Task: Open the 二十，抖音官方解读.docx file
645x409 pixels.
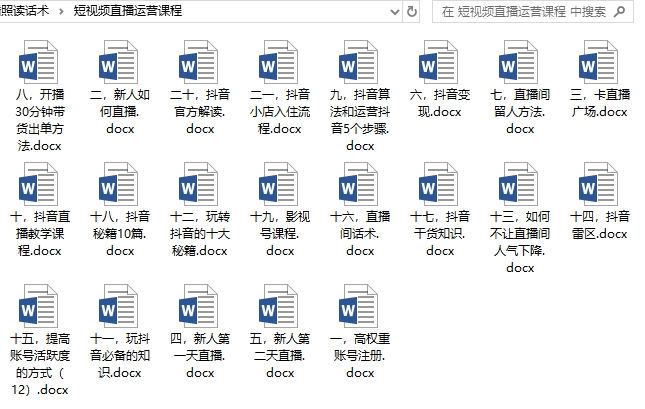Action: pos(199,66)
